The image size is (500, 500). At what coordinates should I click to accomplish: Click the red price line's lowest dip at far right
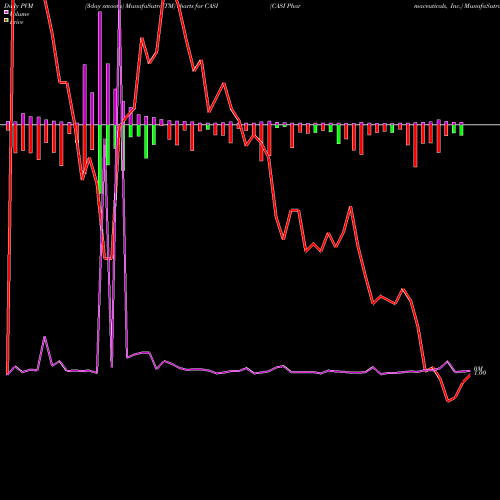pyautogui.click(x=448, y=401)
